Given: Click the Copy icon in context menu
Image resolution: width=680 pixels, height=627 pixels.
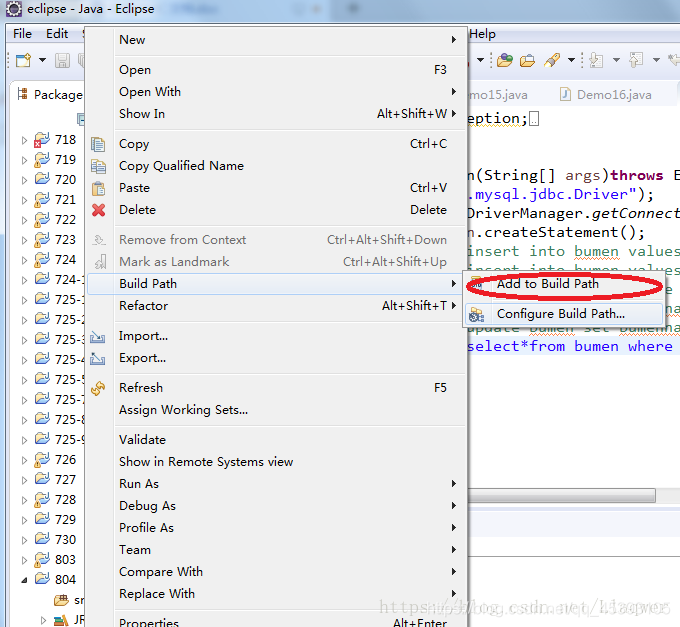Looking at the screenshot, I should (x=98, y=144).
